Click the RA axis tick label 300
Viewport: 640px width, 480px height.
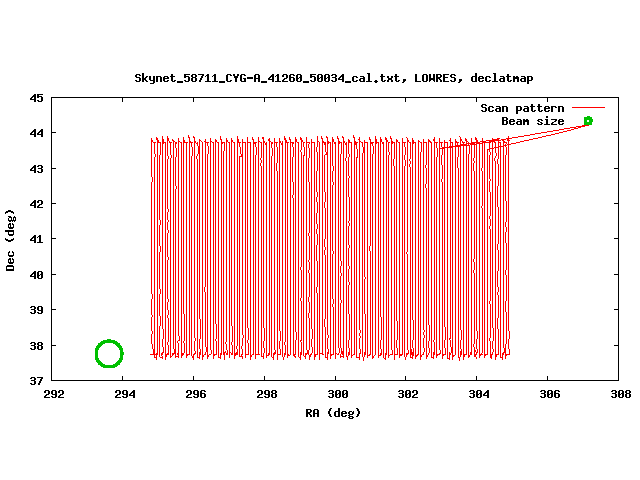pos(338,394)
